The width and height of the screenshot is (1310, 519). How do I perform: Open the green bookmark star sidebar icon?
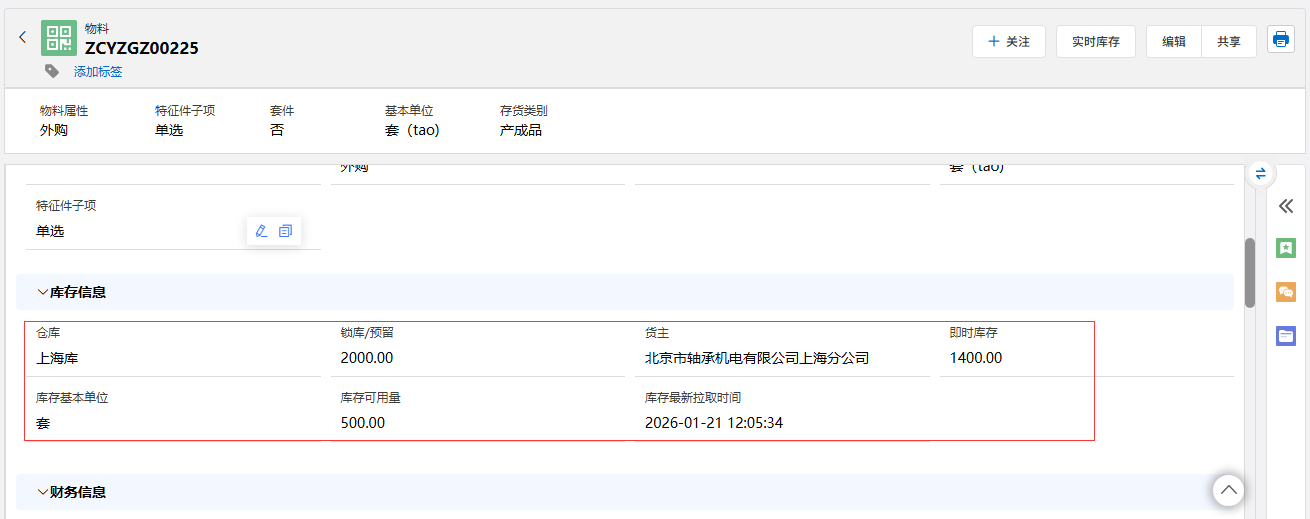pos(1286,248)
